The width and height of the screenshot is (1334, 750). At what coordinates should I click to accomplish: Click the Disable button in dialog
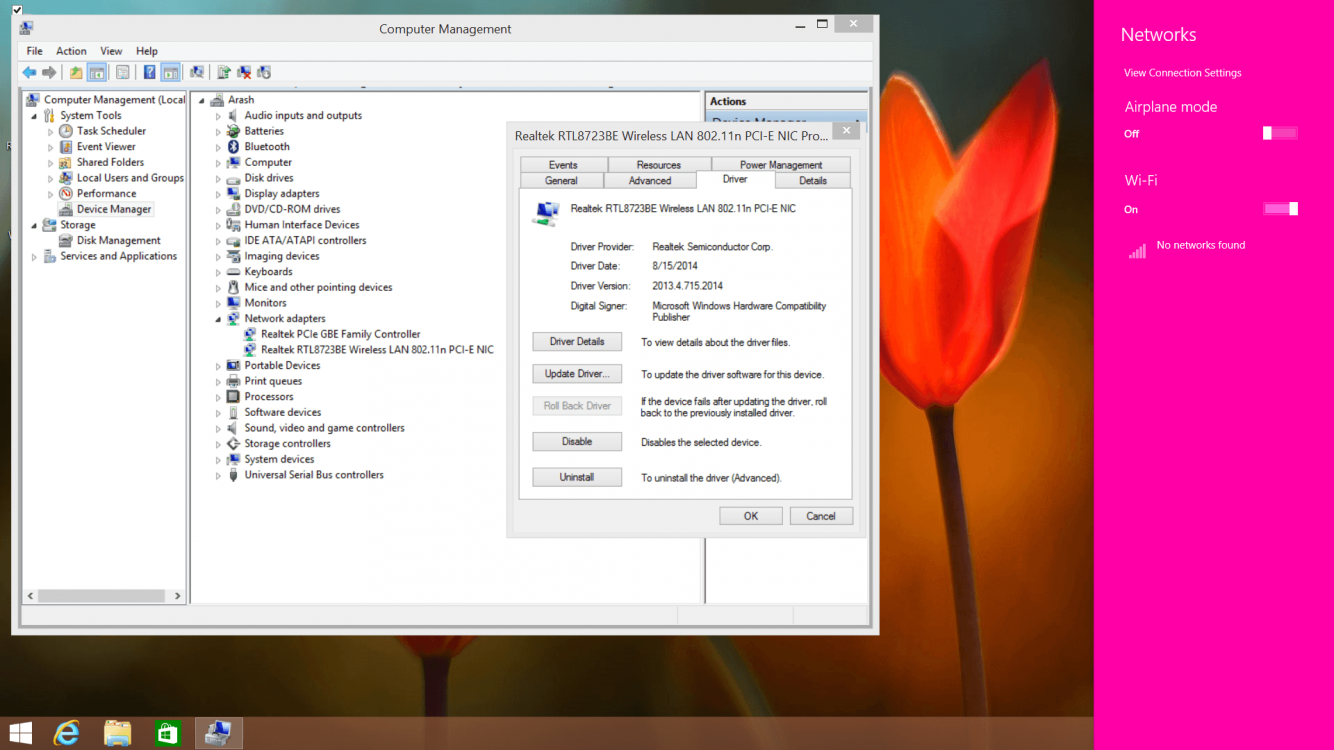click(x=577, y=442)
